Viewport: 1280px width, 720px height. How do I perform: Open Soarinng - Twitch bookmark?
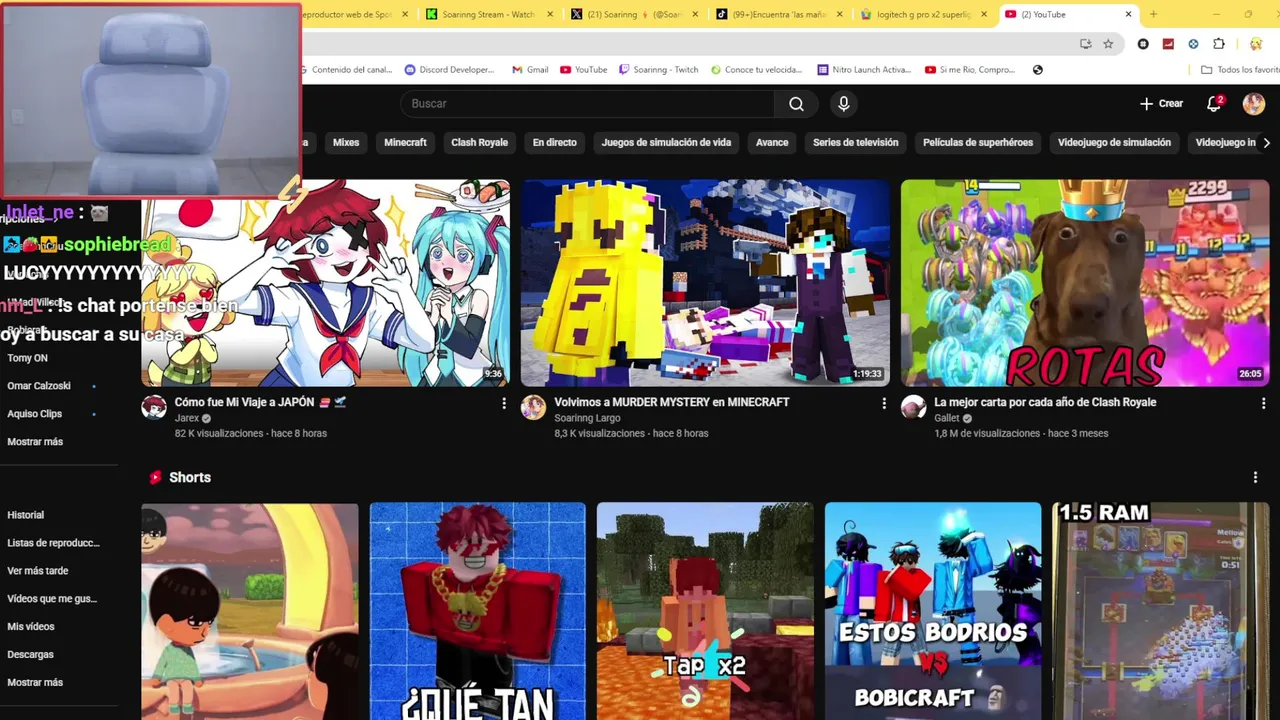[x=658, y=70]
